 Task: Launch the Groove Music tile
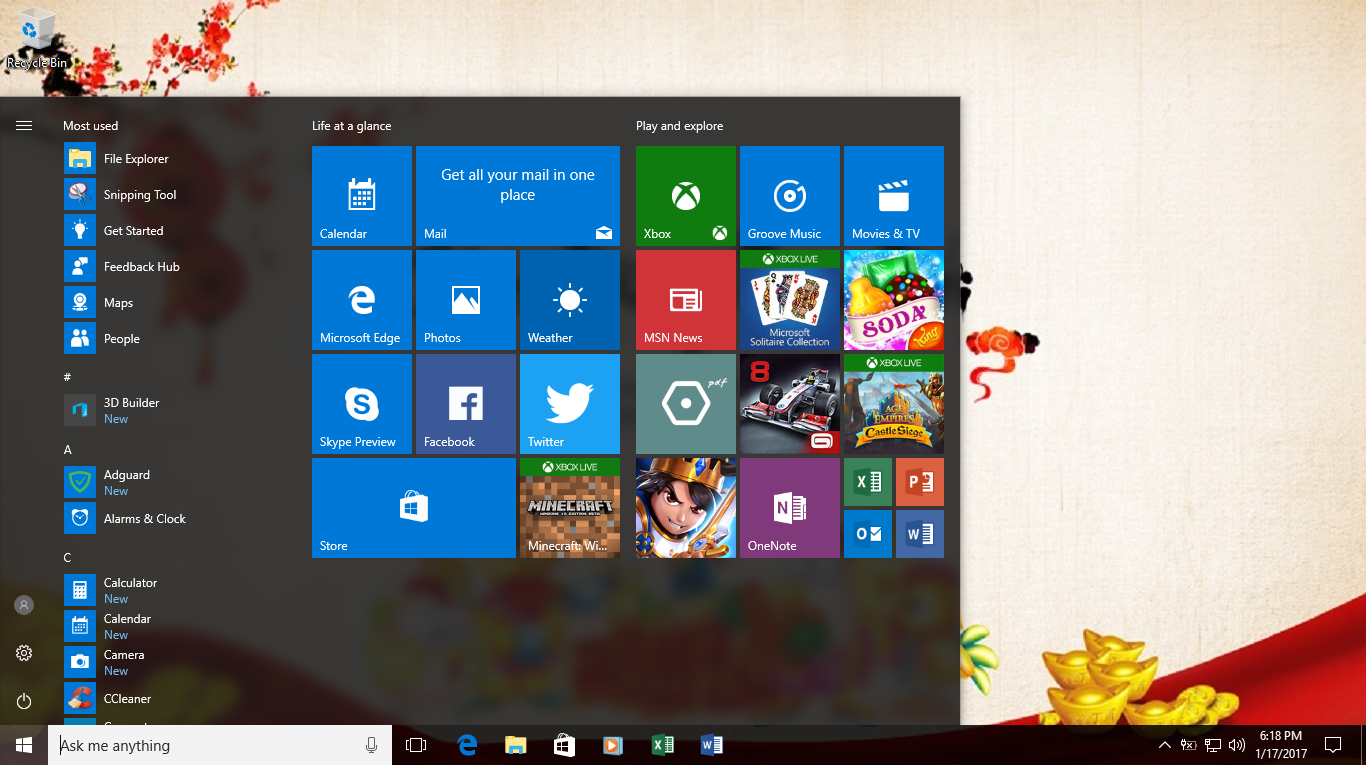[790, 196]
